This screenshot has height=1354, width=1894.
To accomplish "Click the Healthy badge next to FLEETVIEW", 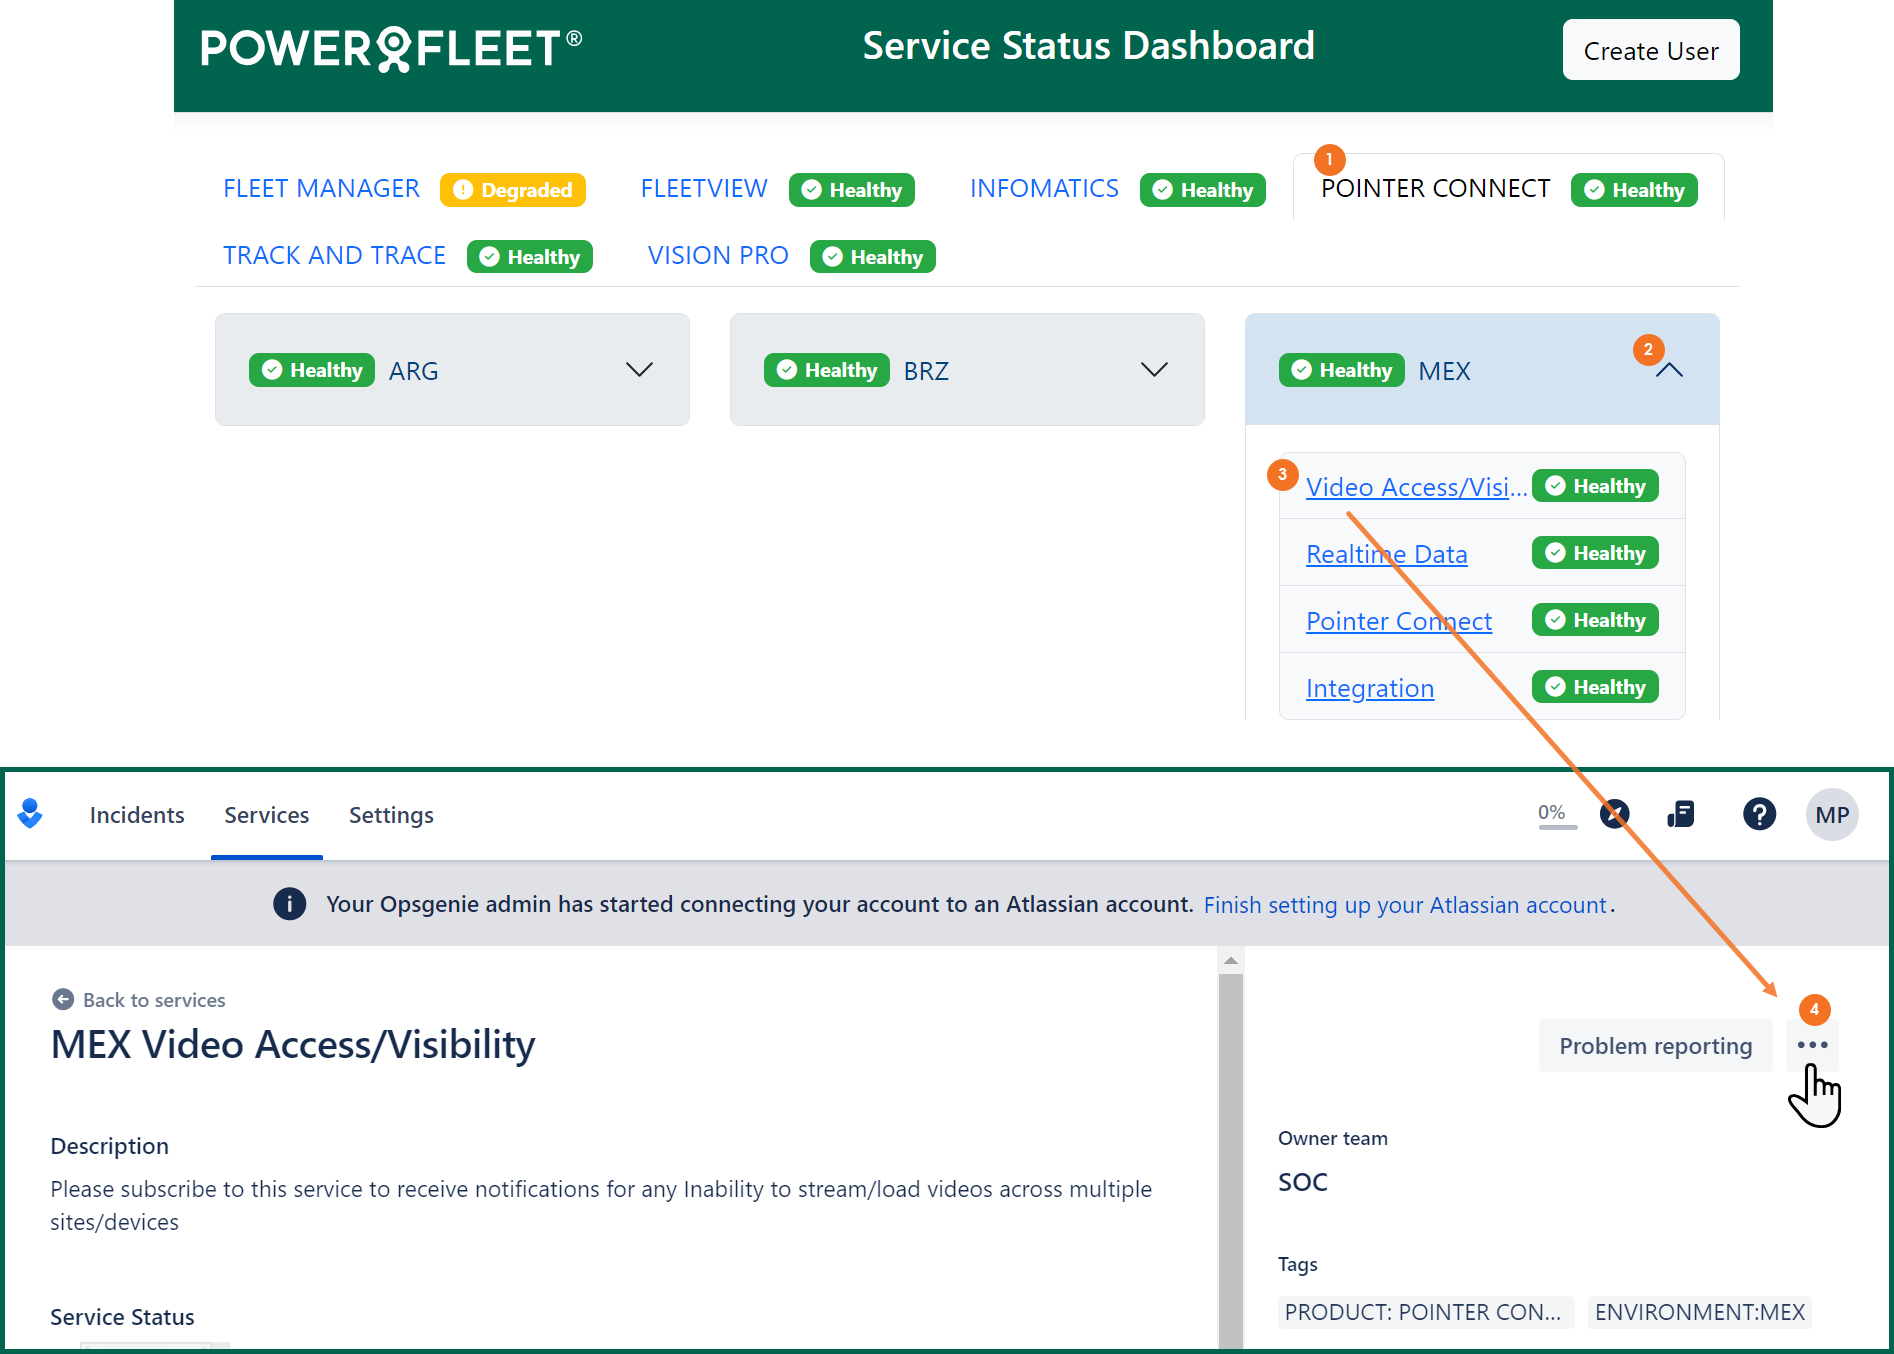I will pos(852,190).
